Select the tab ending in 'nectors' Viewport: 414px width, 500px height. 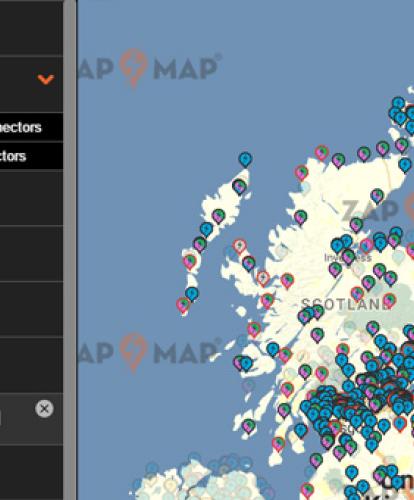[x=21, y=127]
